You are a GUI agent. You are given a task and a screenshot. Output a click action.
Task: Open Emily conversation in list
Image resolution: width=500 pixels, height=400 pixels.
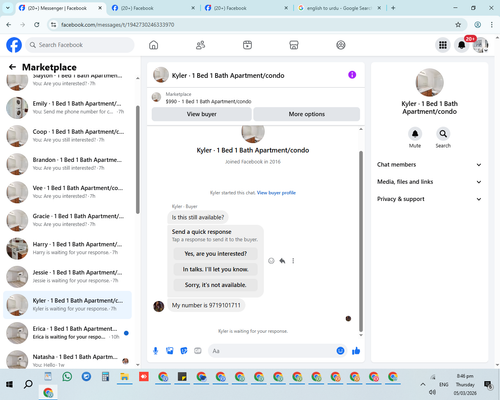pyautogui.click(x=68, y=108)
